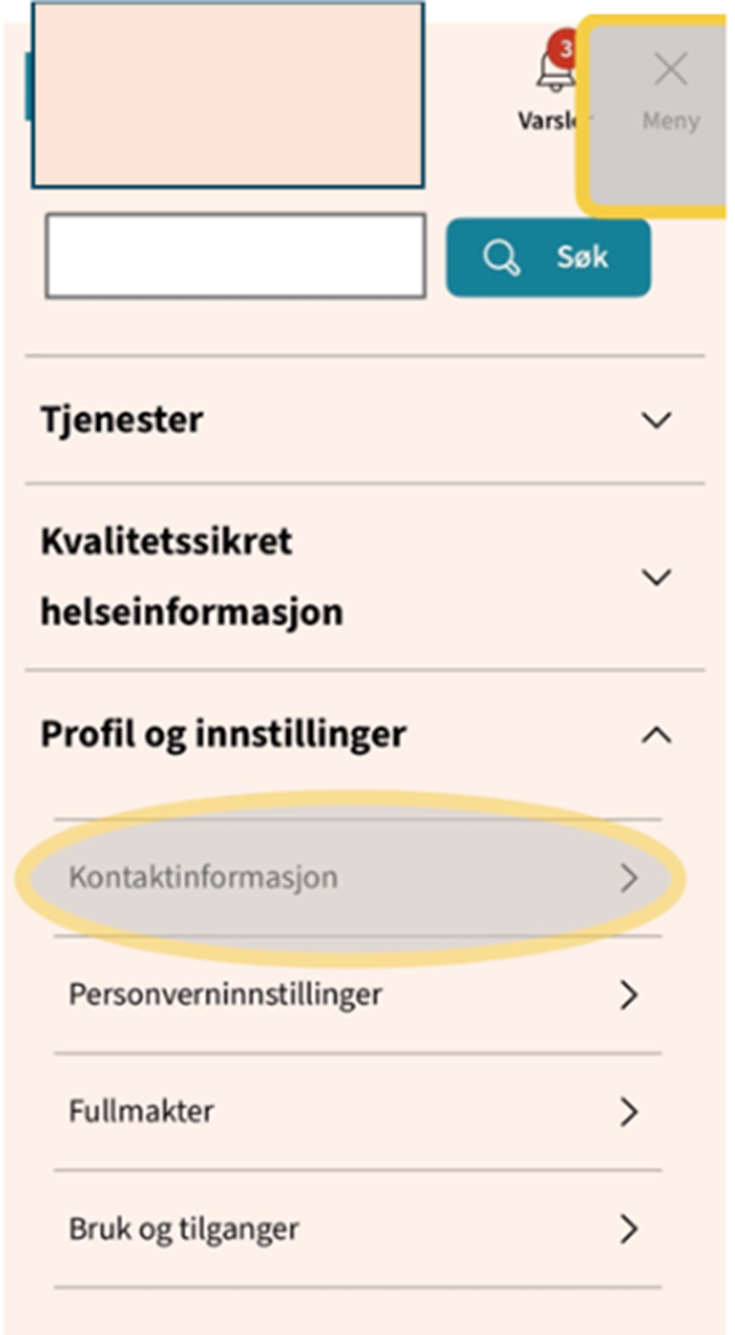The width and height of the screenshot is (735, 1335).
Task: Click the arrow next to Kontaktinformasjon
Action: pos(628,878)
